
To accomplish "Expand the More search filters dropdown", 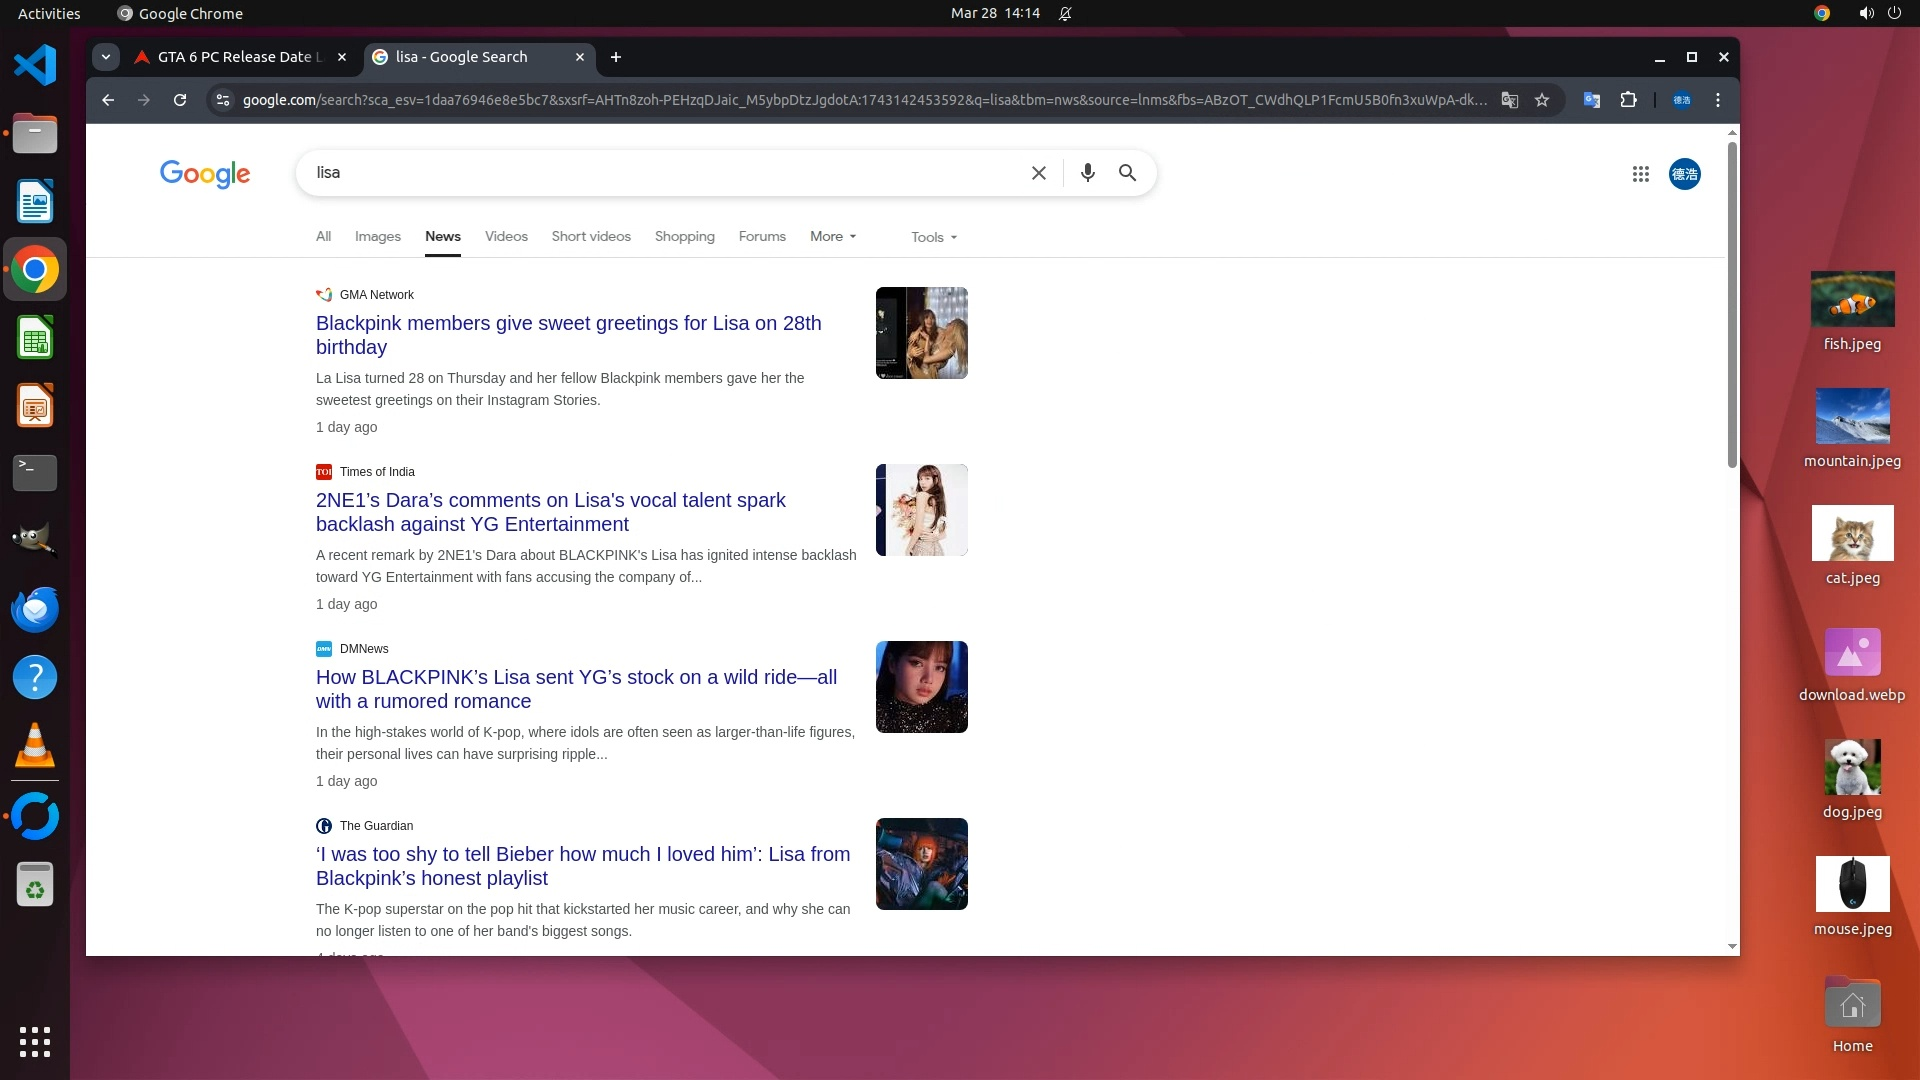I will pyautogui.click(x=832, y=237).
